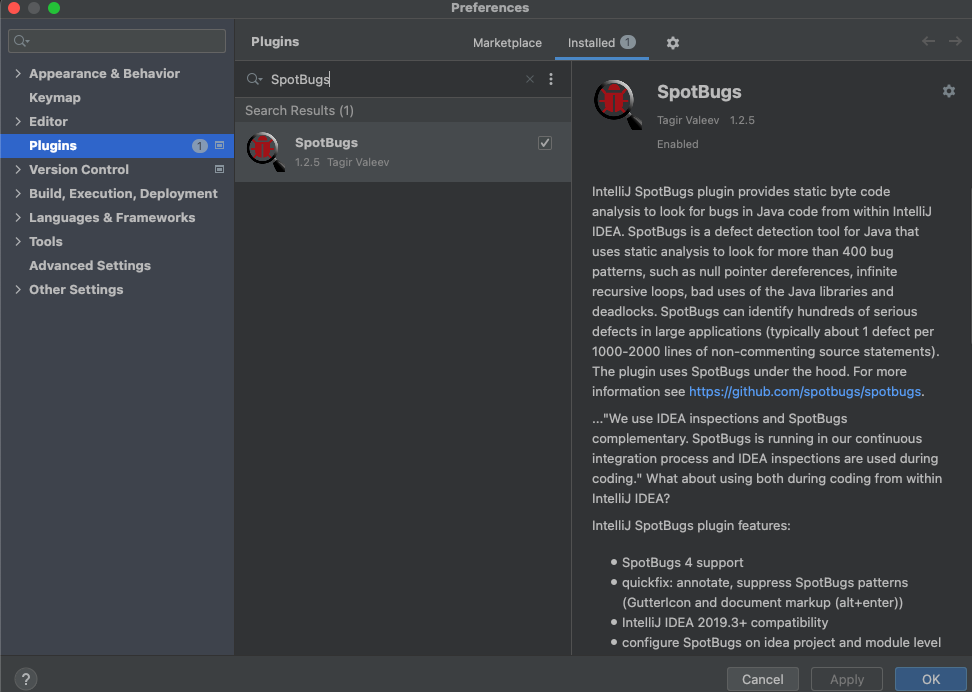Navigate forward with the right arrow
Viewport: 972px width, 692px height.
coord(955,42)
